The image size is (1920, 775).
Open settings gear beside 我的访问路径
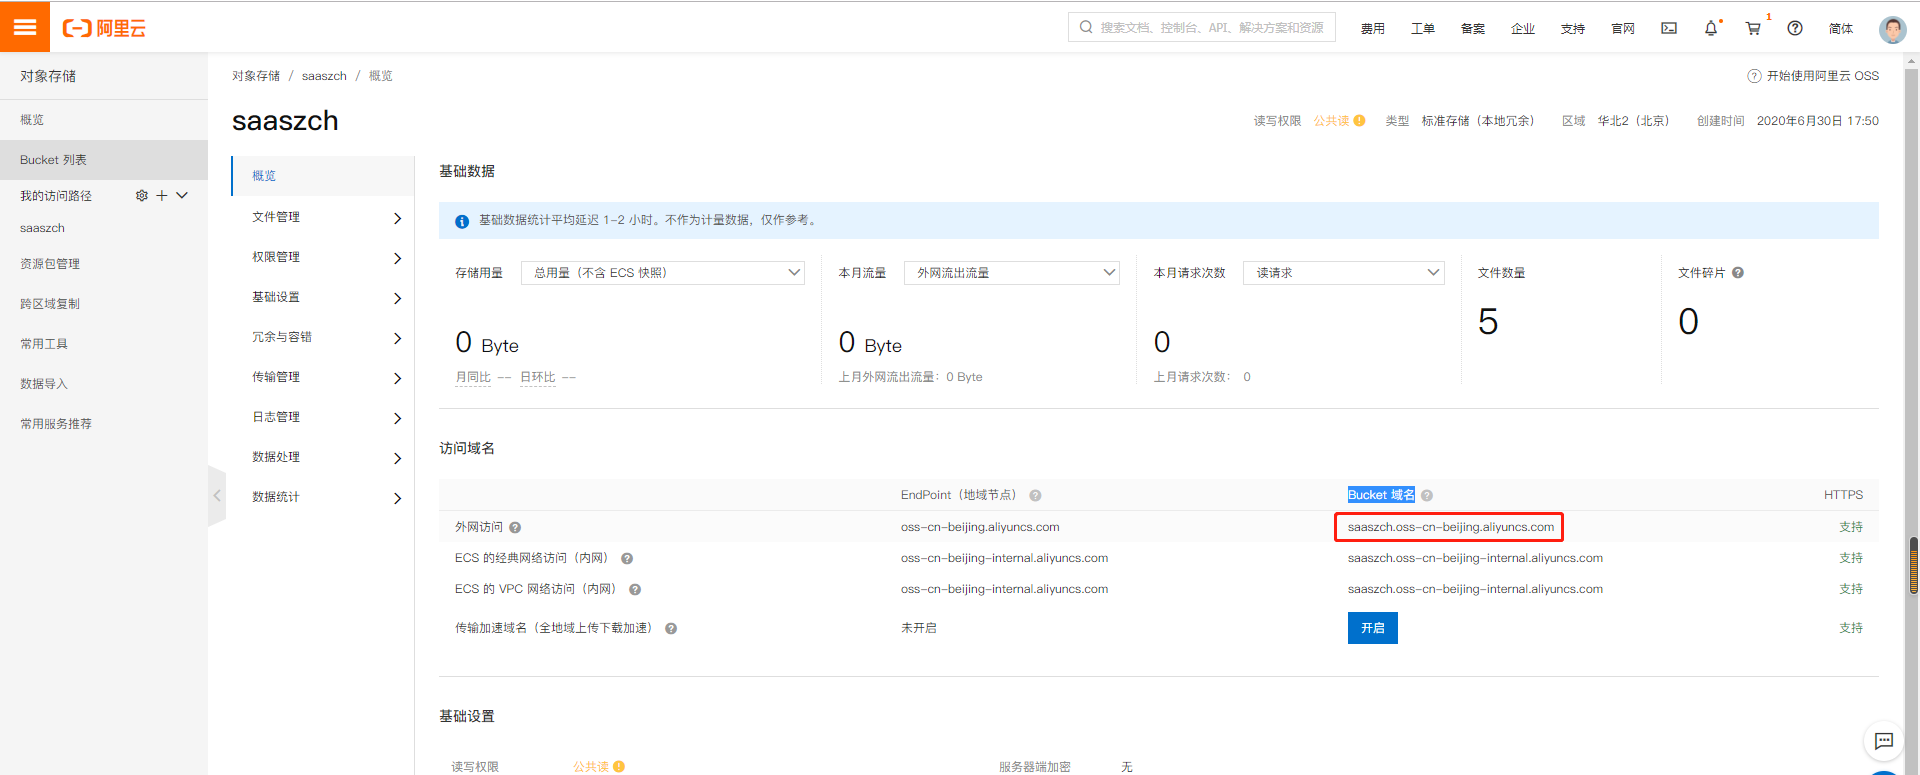click(142, 196)
